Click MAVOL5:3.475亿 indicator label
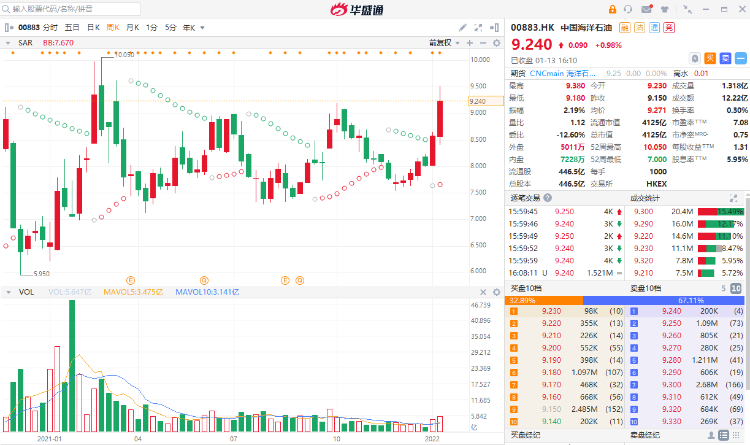750x445 pixels. (x=133, y=292)
